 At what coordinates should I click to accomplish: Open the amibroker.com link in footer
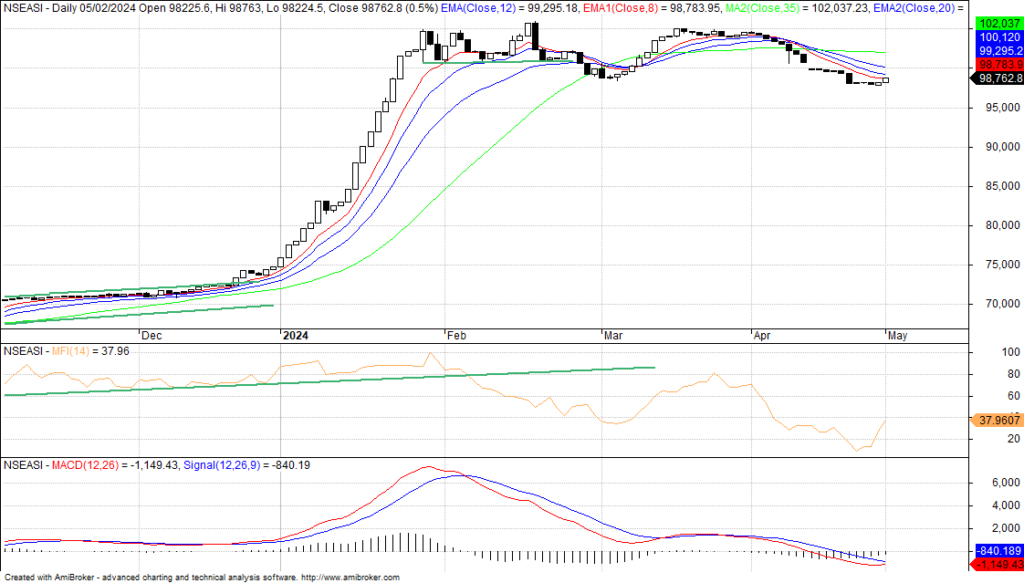tap(351, 577)
